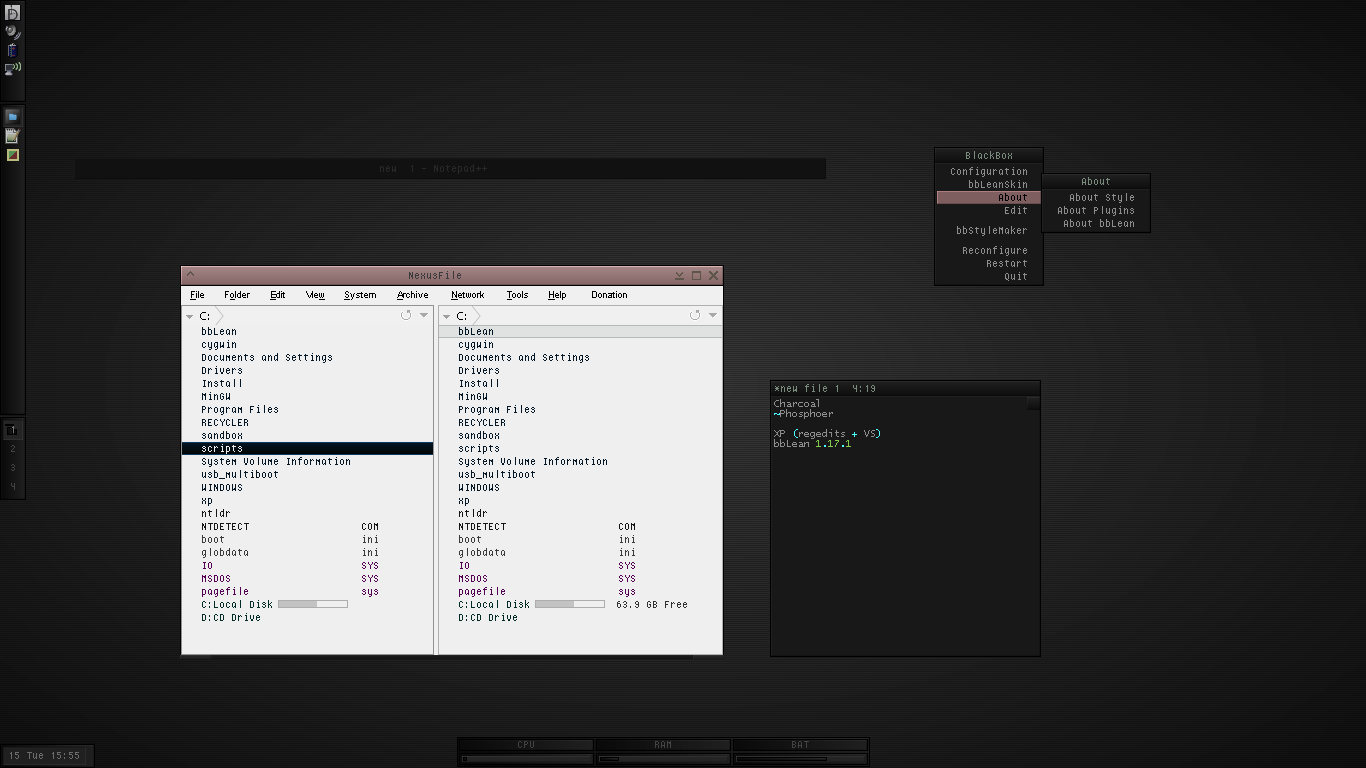This screenshot has height=768, width=1366.
Task: Select NTDETECT file in right pane
Action: point(580,526)
